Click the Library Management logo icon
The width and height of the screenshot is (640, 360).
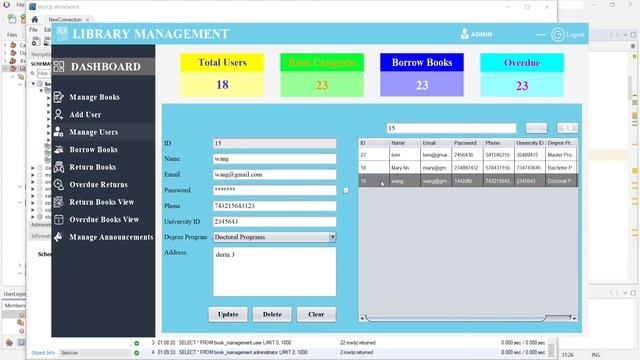coord(62,33)
